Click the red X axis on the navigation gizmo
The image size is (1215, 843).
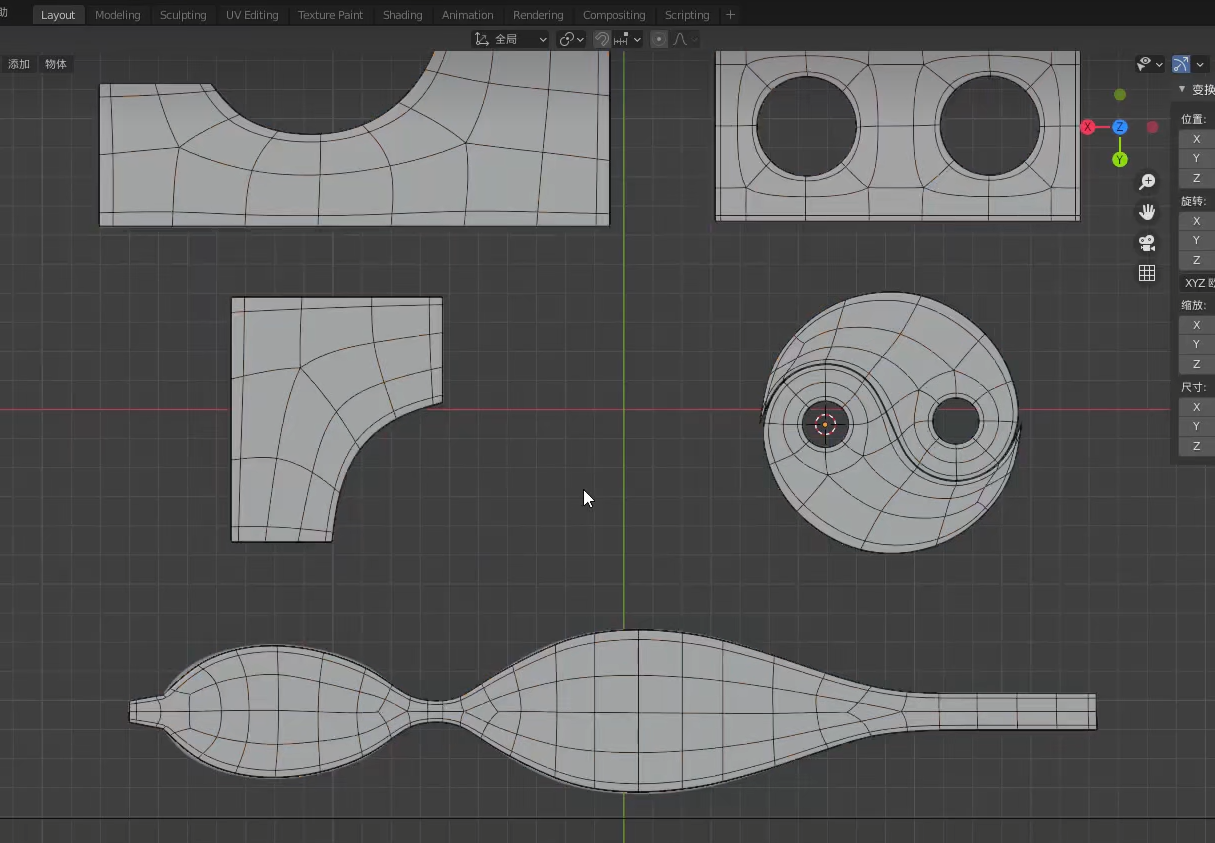coord(1088,127)
